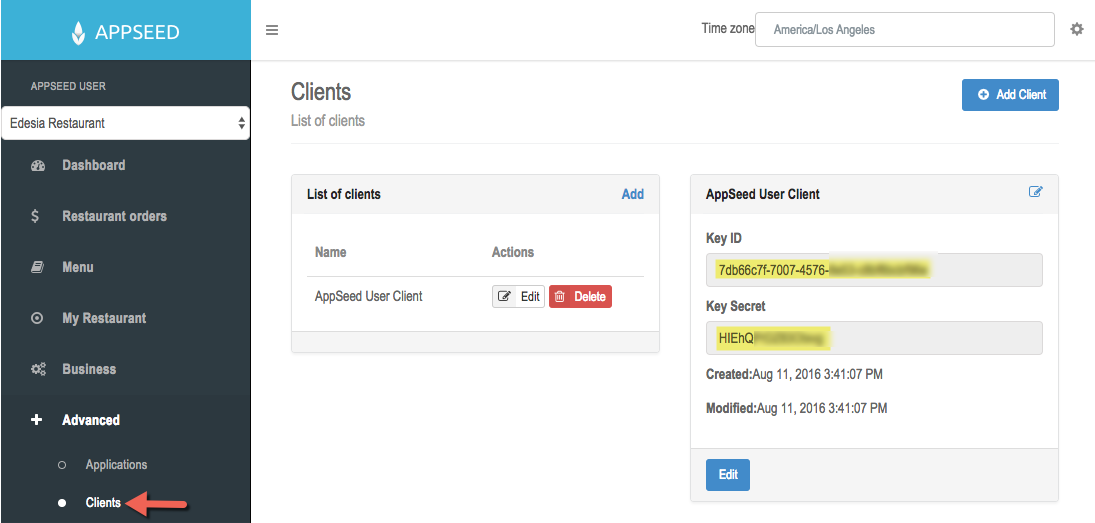Click the Key ID field
Screen dimensions: 1095x523
874,270
